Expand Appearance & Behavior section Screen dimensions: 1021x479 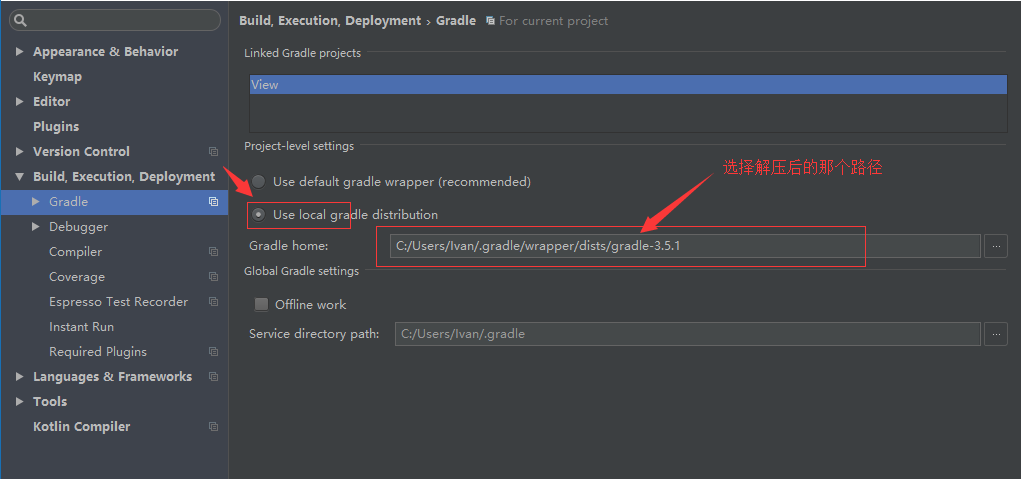coord(20,51)
